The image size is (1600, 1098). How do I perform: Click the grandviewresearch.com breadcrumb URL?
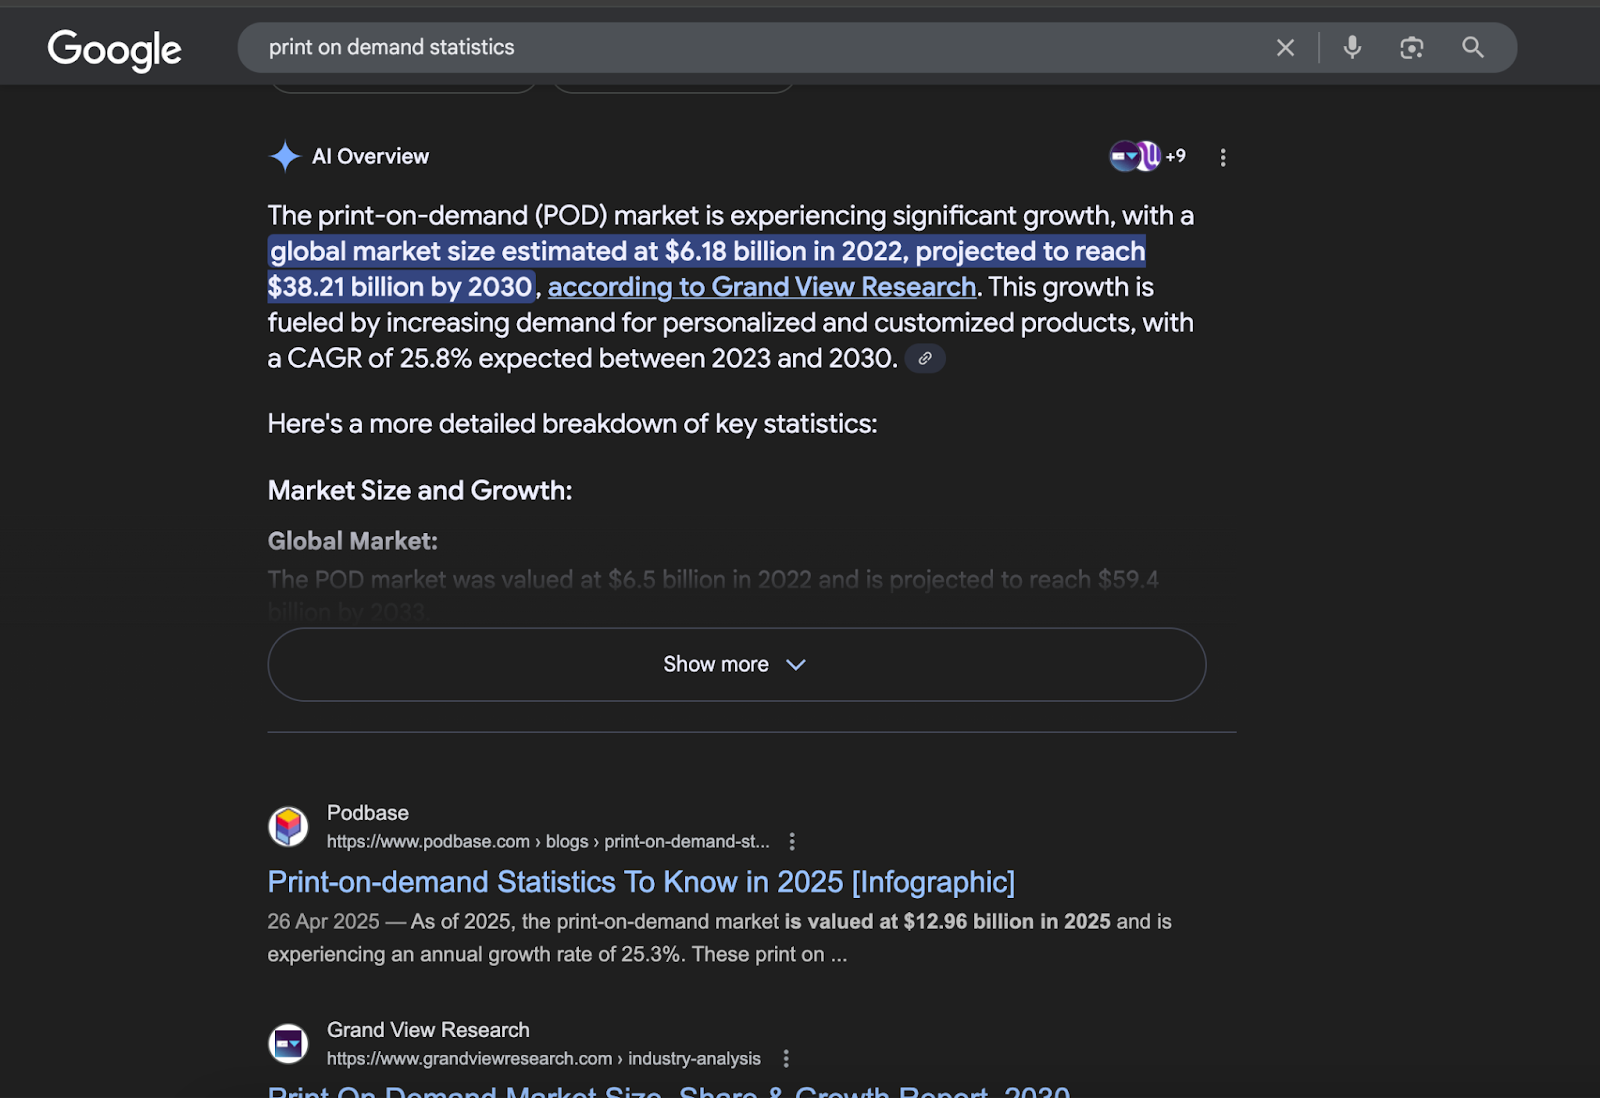(544, 1058)
